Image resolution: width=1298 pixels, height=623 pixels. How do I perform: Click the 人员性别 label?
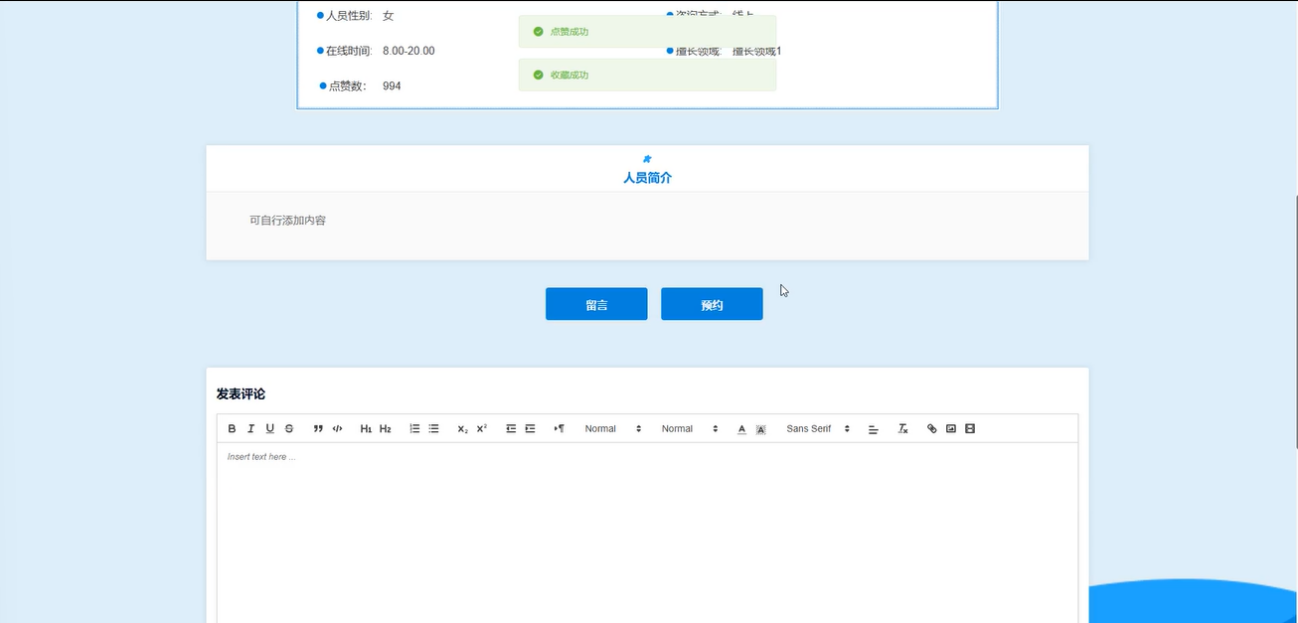click(x=348, y=16)
